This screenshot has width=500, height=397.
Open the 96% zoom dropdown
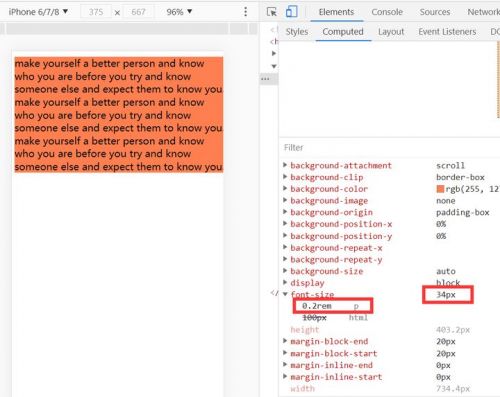tap(179, 12)
